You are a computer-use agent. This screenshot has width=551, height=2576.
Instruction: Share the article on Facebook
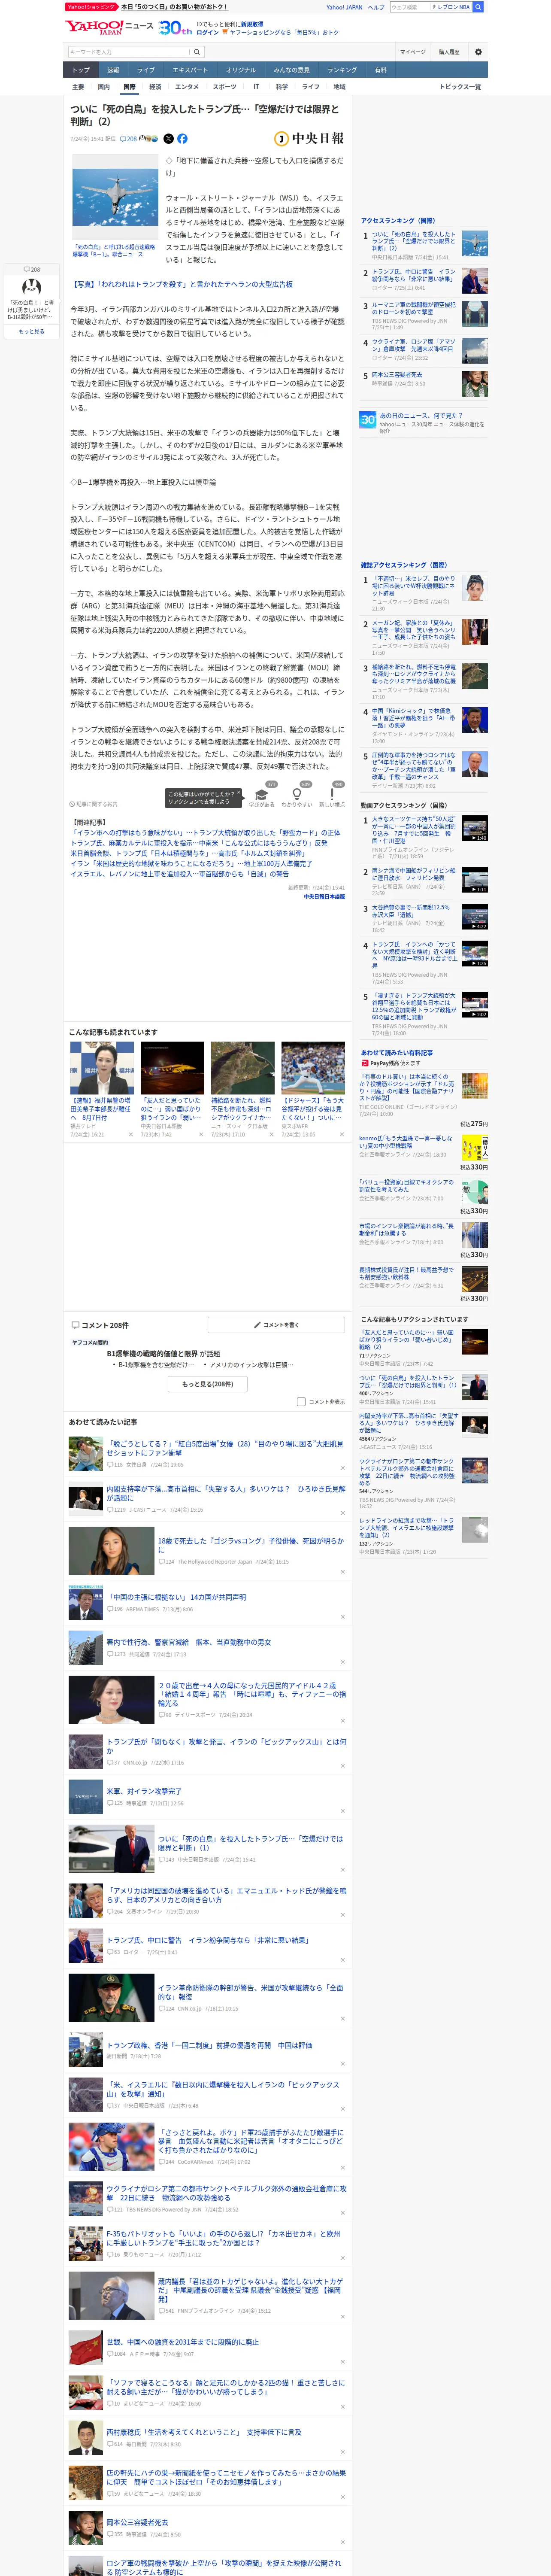point(182,139)
